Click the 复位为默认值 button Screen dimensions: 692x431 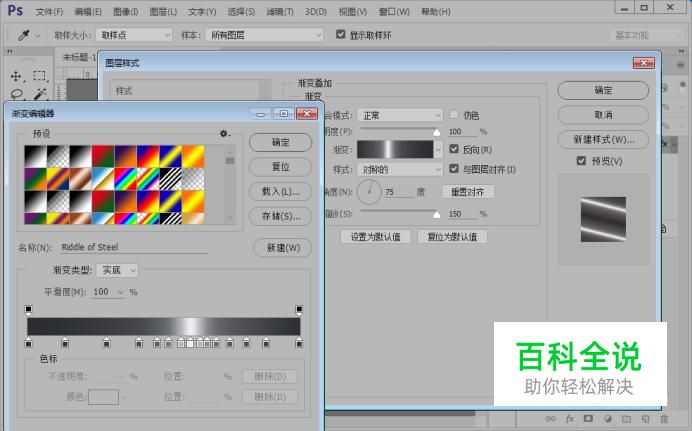coord(452,237)
